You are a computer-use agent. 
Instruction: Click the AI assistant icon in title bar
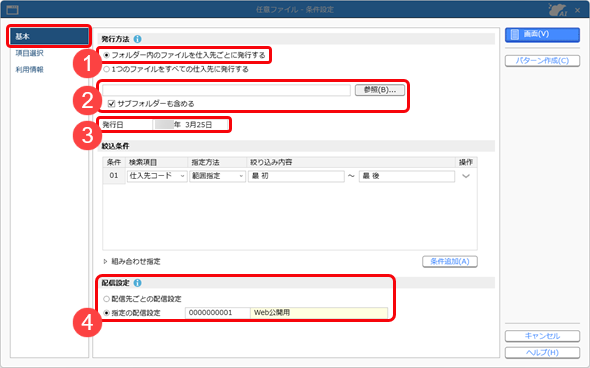point(557,10)
